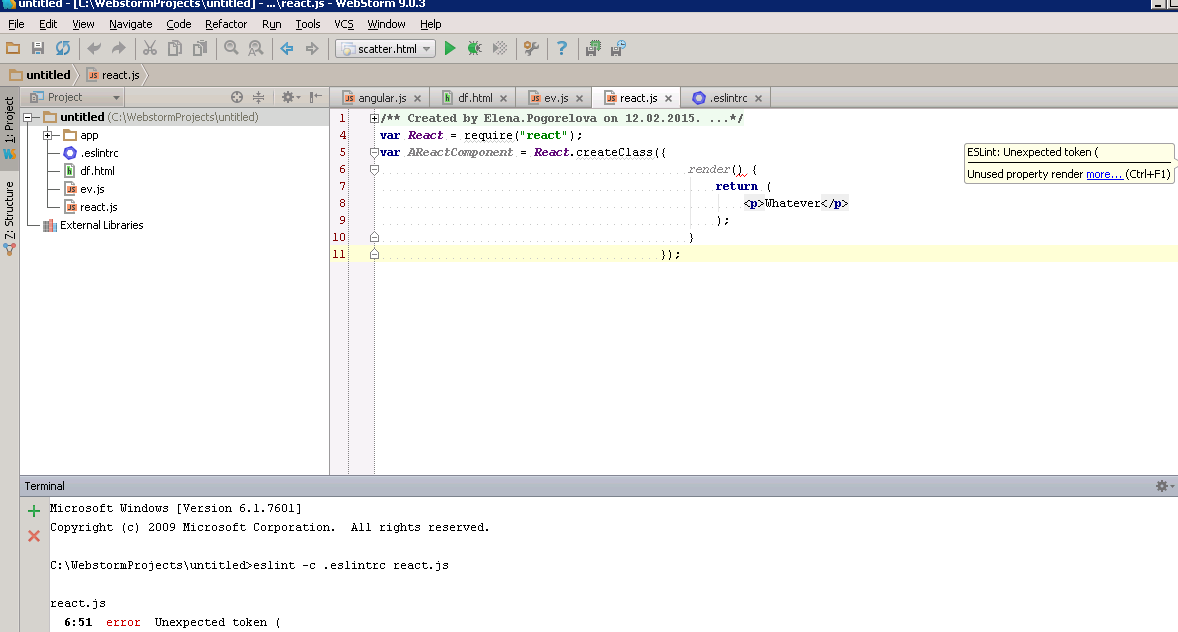Select External Libraries in the project tree
This screenshot has width=1178, height=632.
pos(101,225)
